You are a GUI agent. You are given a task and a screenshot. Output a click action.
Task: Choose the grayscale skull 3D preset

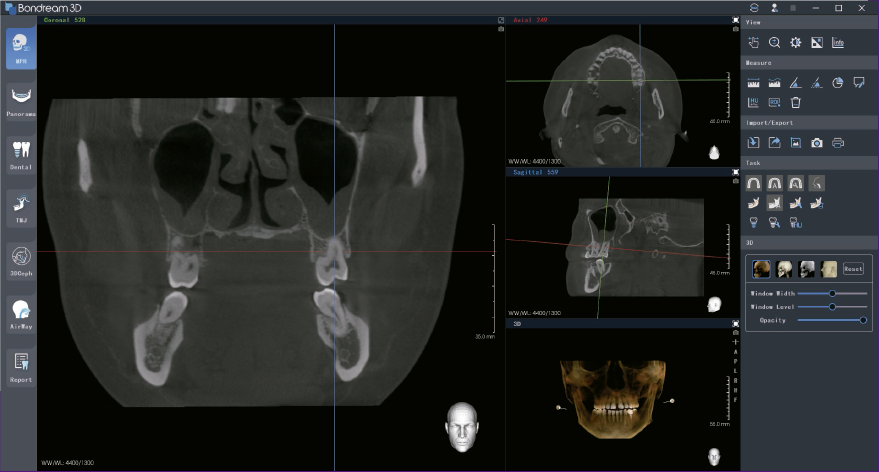(x=806, y=269)
